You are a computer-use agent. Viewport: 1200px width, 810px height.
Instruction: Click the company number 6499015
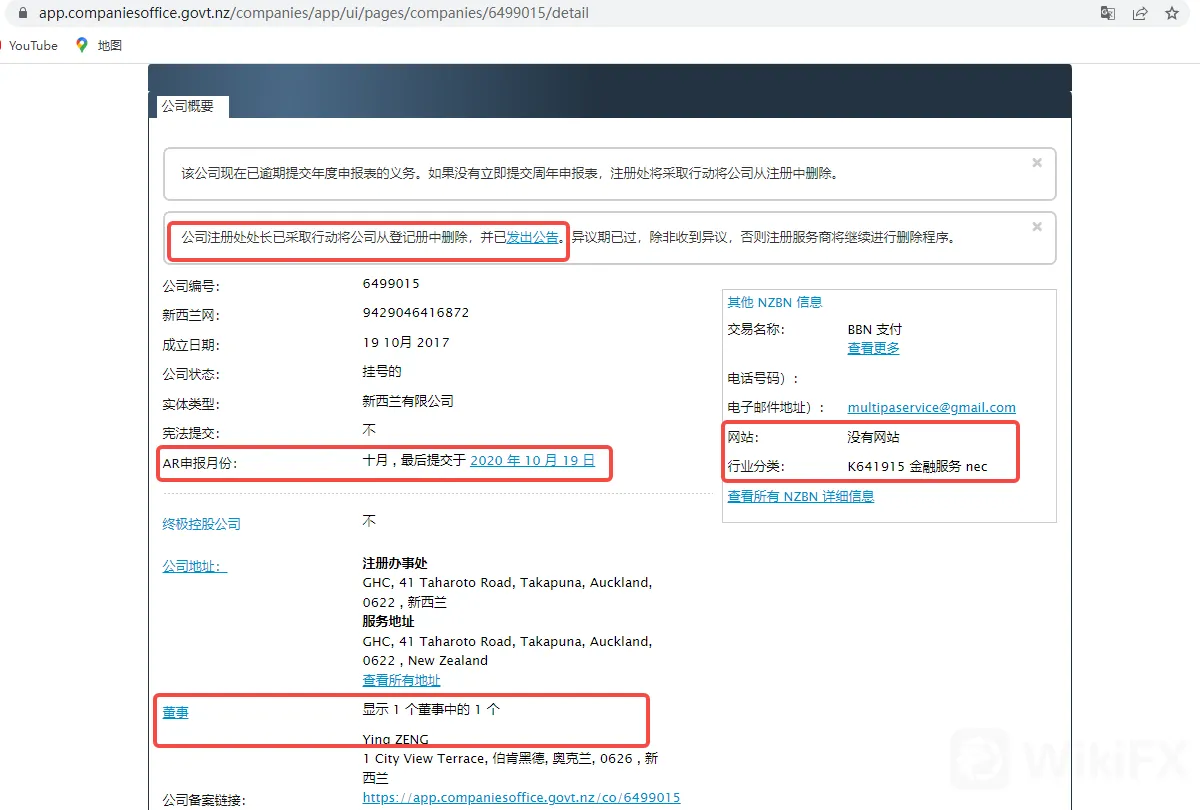point(391,284)
